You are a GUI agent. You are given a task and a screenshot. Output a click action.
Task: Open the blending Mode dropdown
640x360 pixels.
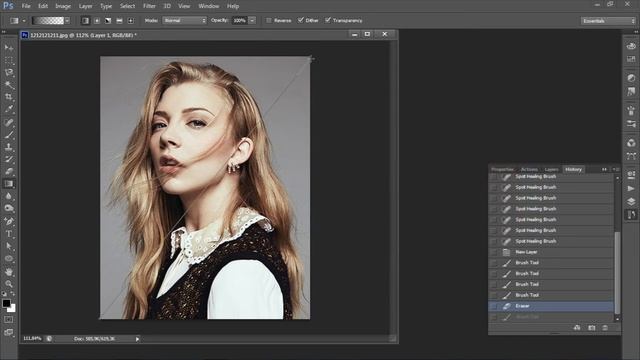pos(184,20)
